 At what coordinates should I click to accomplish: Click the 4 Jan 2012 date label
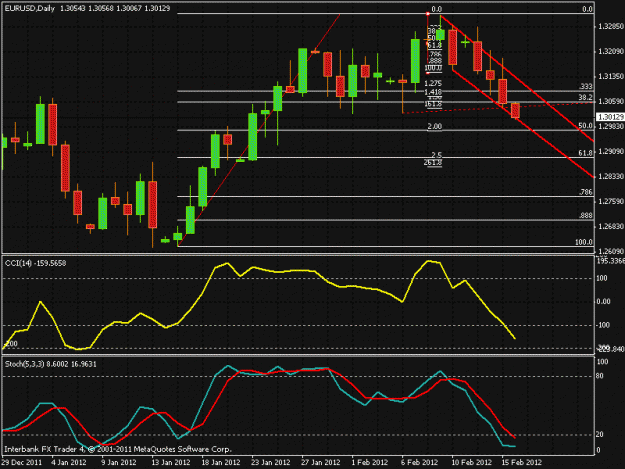click(x=69, y=463)
